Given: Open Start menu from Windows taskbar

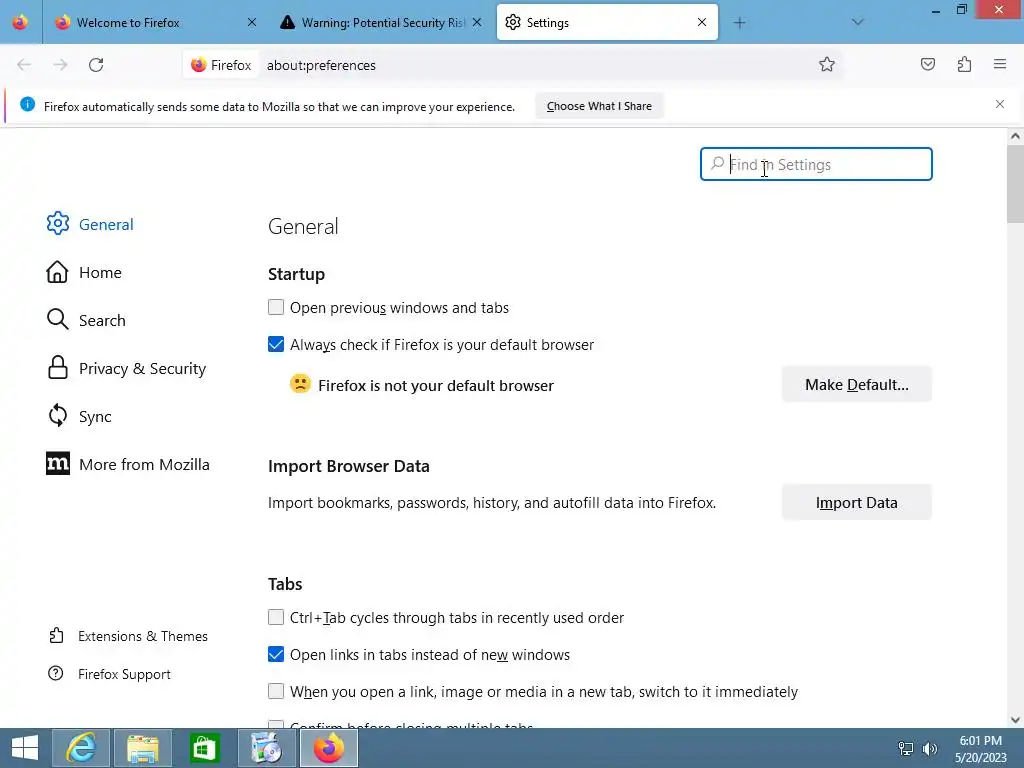Looking at the screenshot, I should click(25, 748).
